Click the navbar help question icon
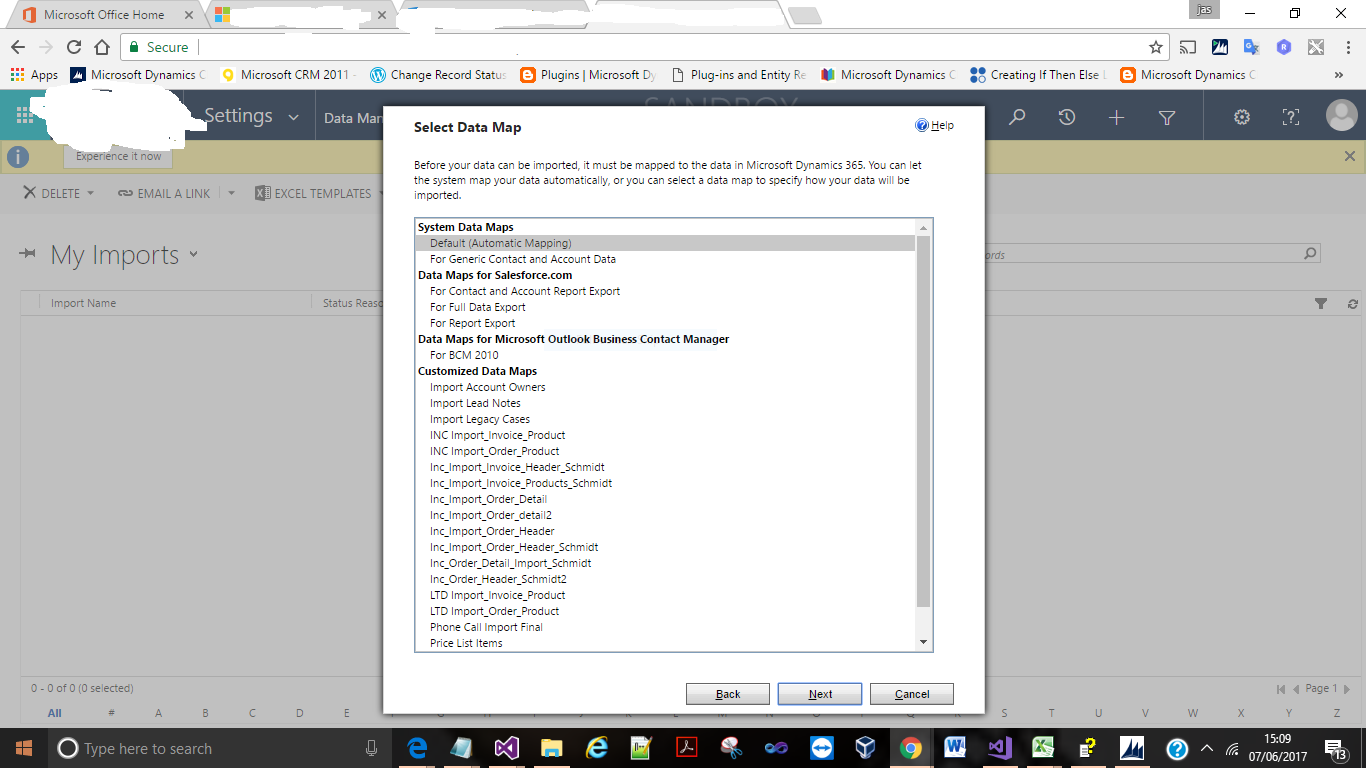This screenshot has height=768, width=1366. pyautogui.click(x=1290, y=117)
